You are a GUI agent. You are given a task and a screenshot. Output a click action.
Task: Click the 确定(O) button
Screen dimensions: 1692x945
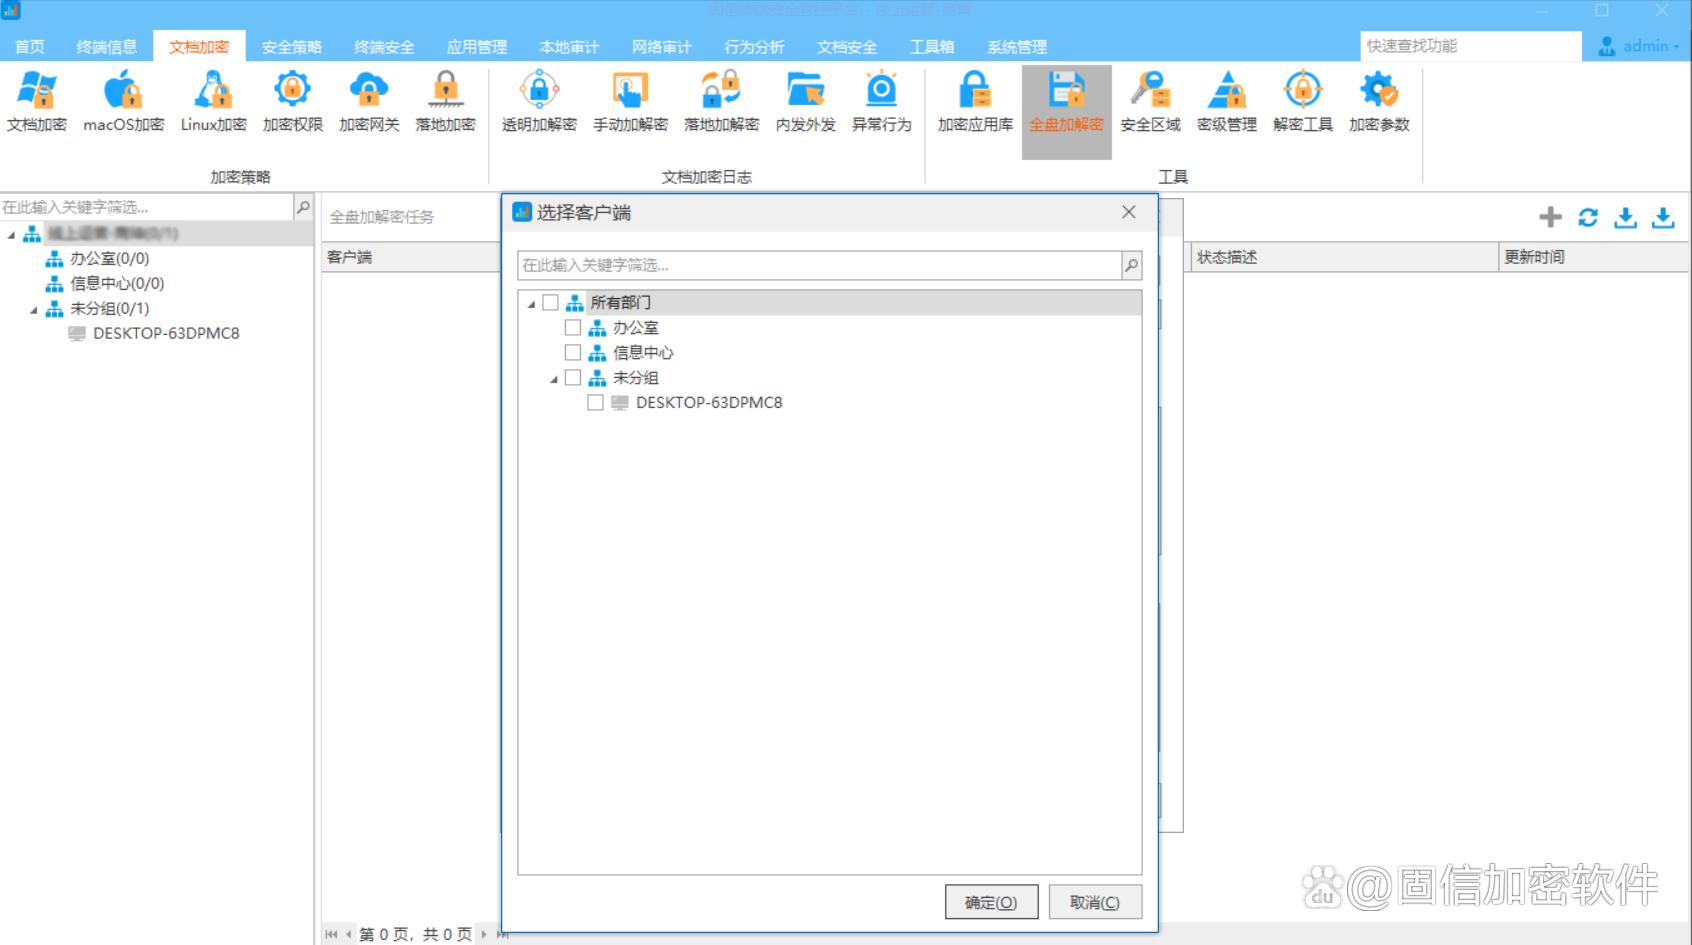click(x=991, y=902)
